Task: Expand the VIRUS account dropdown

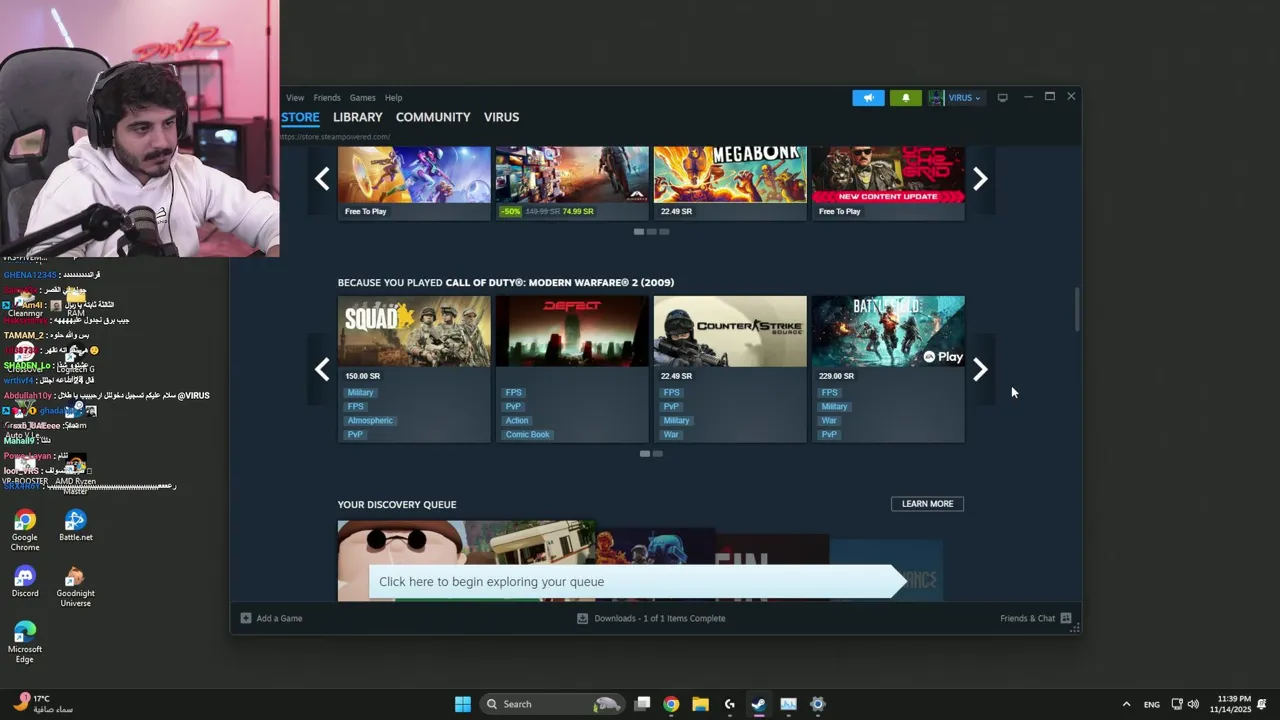Action: pos(964,98)
